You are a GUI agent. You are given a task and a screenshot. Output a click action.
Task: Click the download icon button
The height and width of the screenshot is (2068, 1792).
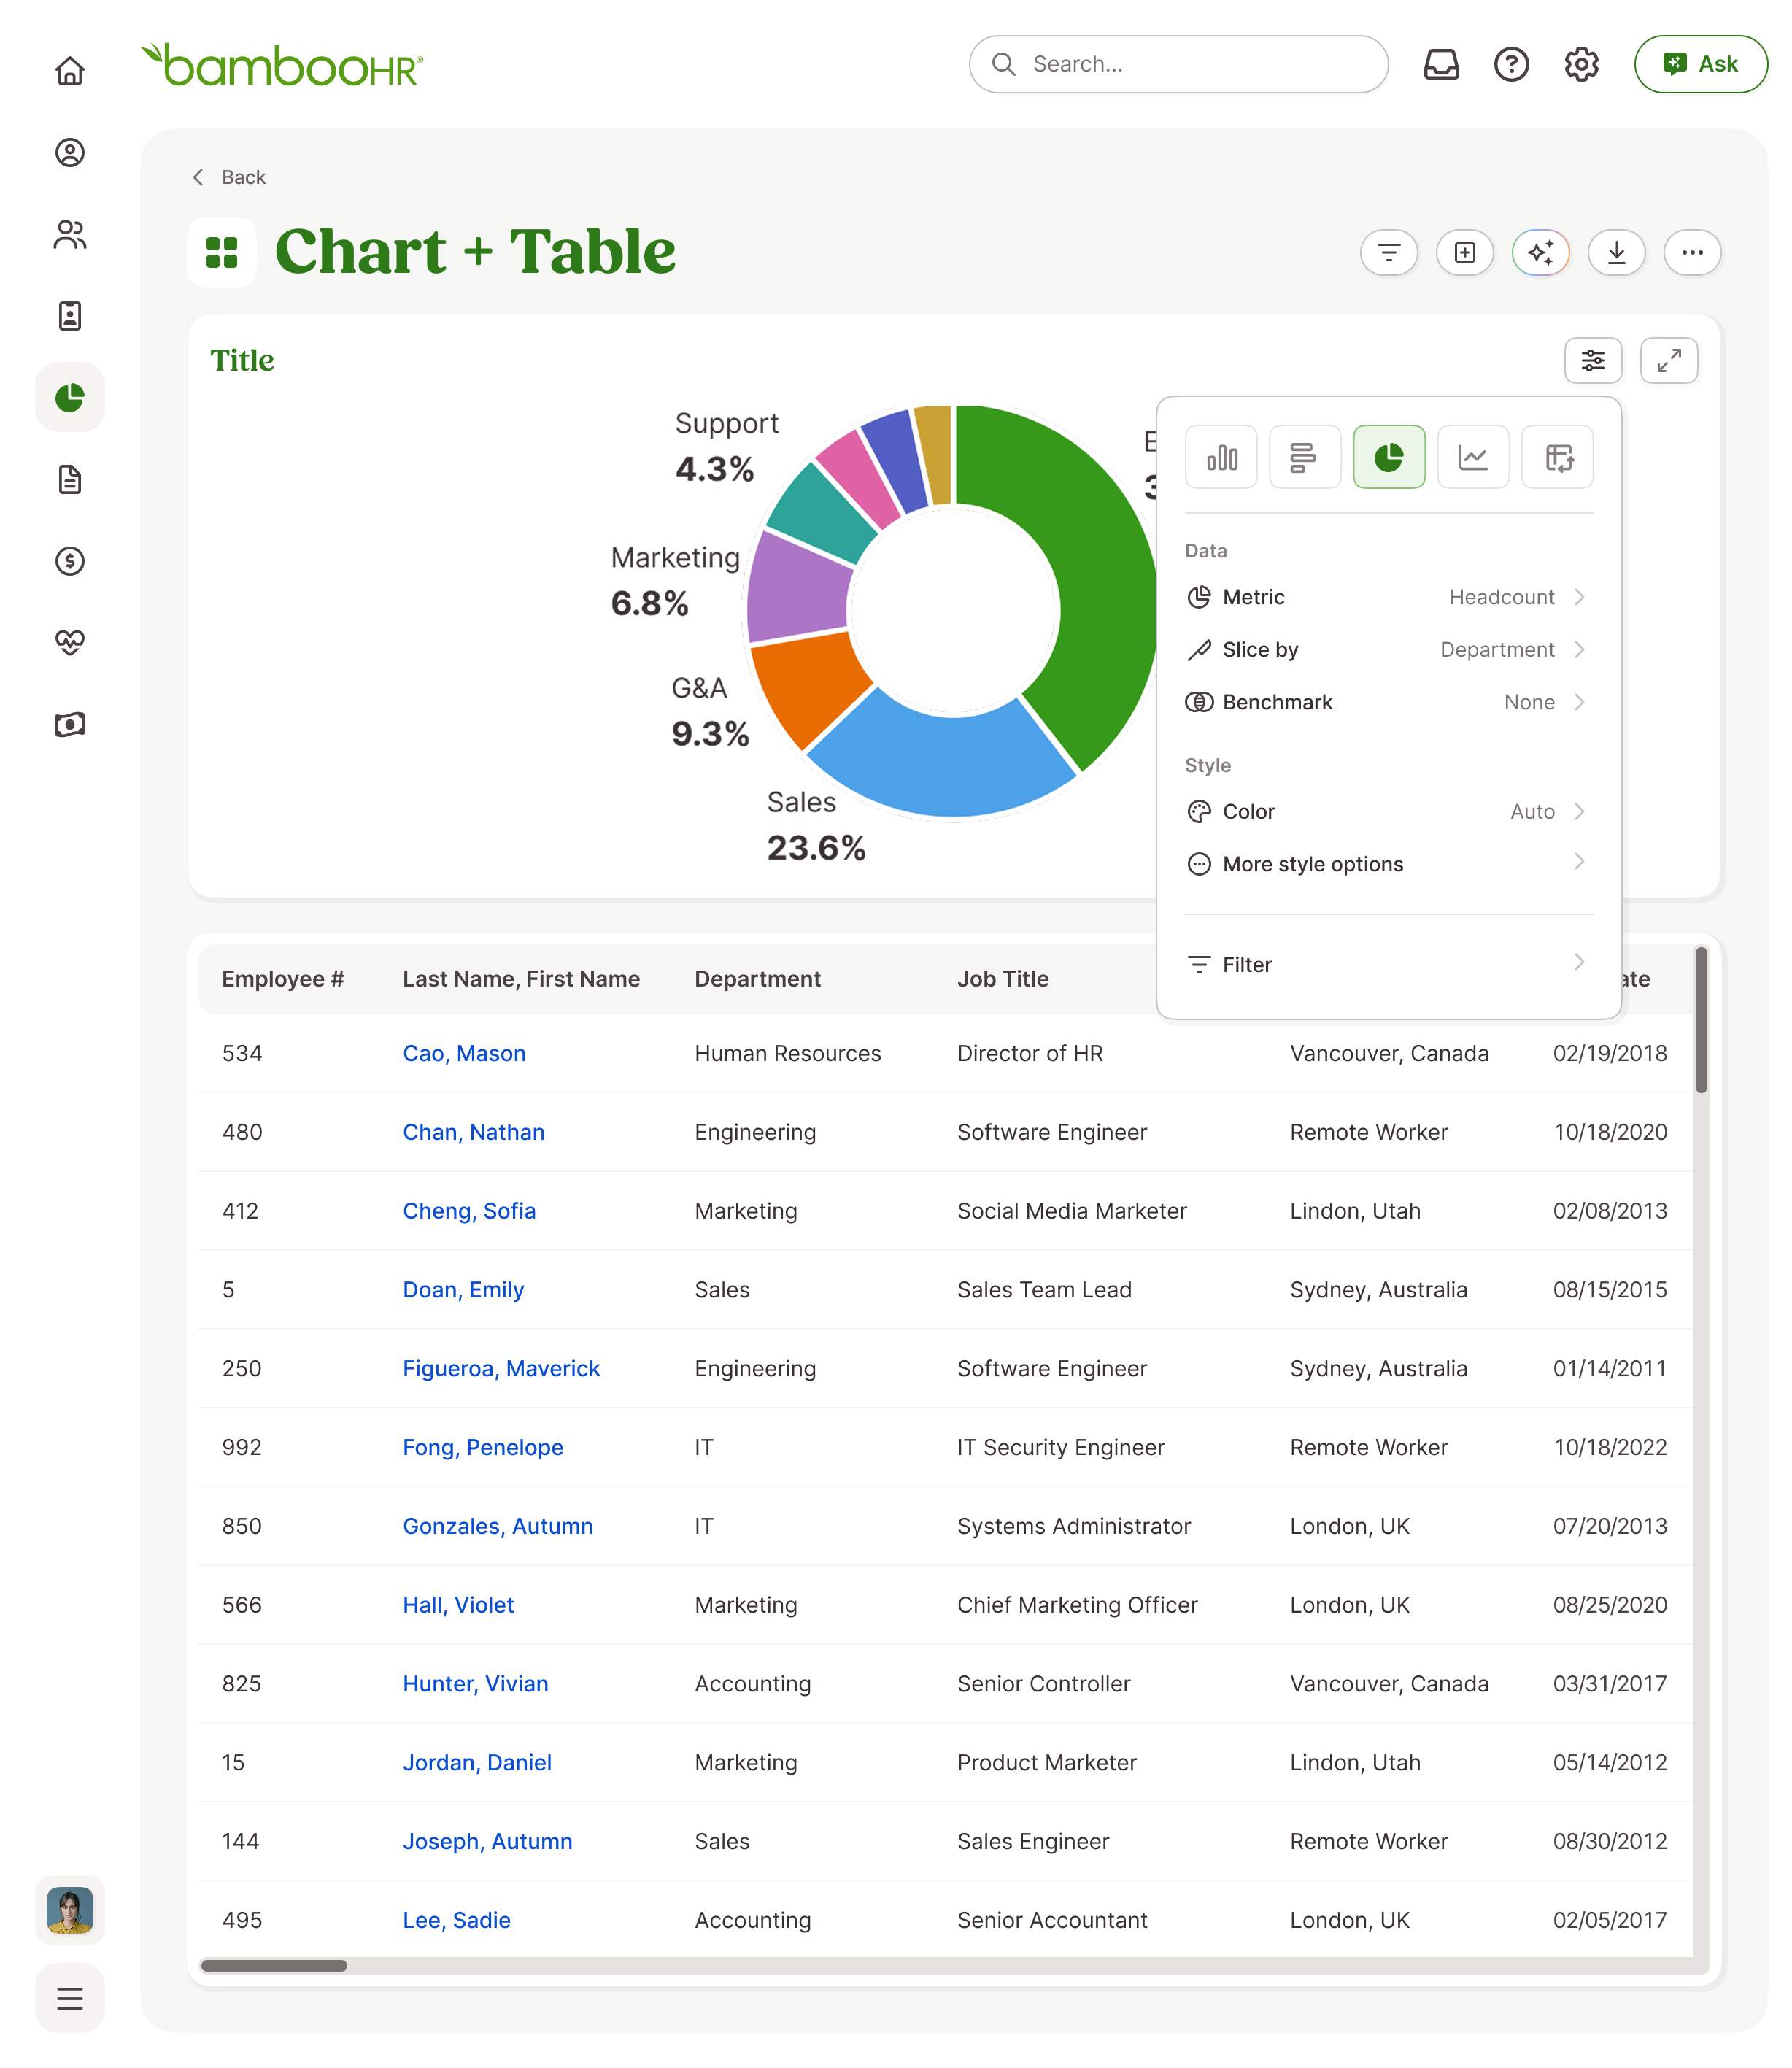point(1617,252)
